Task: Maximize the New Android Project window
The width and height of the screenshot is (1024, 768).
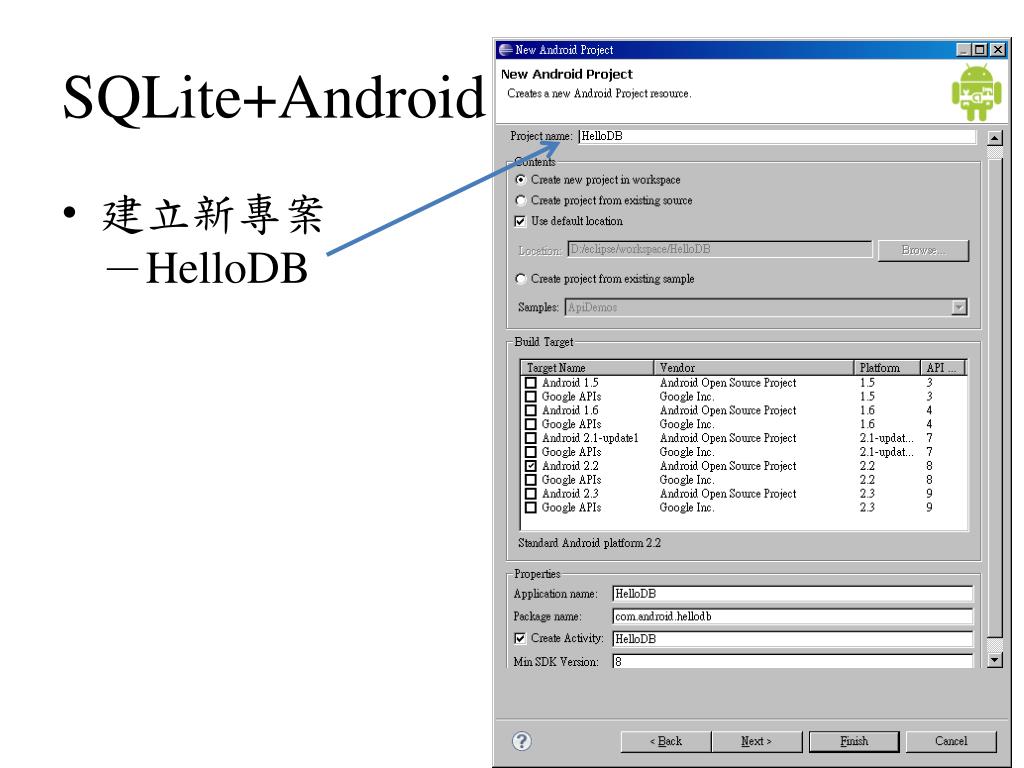Action: tap(980, 50)
